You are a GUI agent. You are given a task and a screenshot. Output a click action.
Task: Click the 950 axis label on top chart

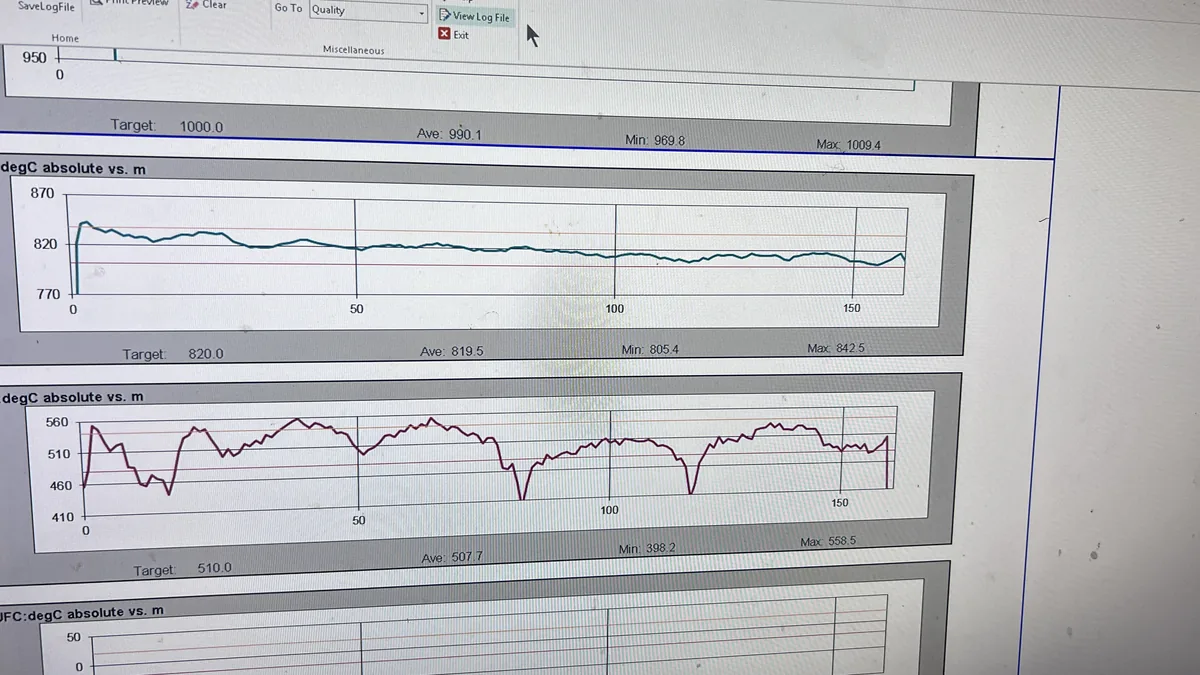(x=34, y=57)
